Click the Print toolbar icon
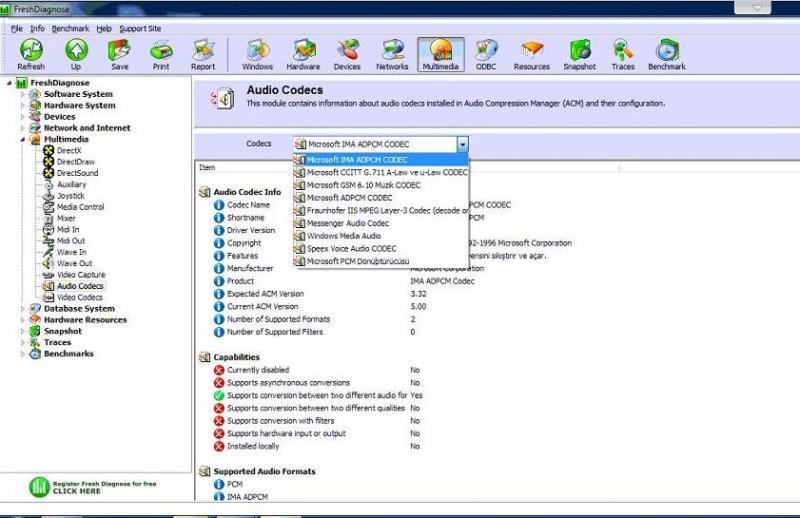This screenshot has width=800, height=518. tap(161, 54)
